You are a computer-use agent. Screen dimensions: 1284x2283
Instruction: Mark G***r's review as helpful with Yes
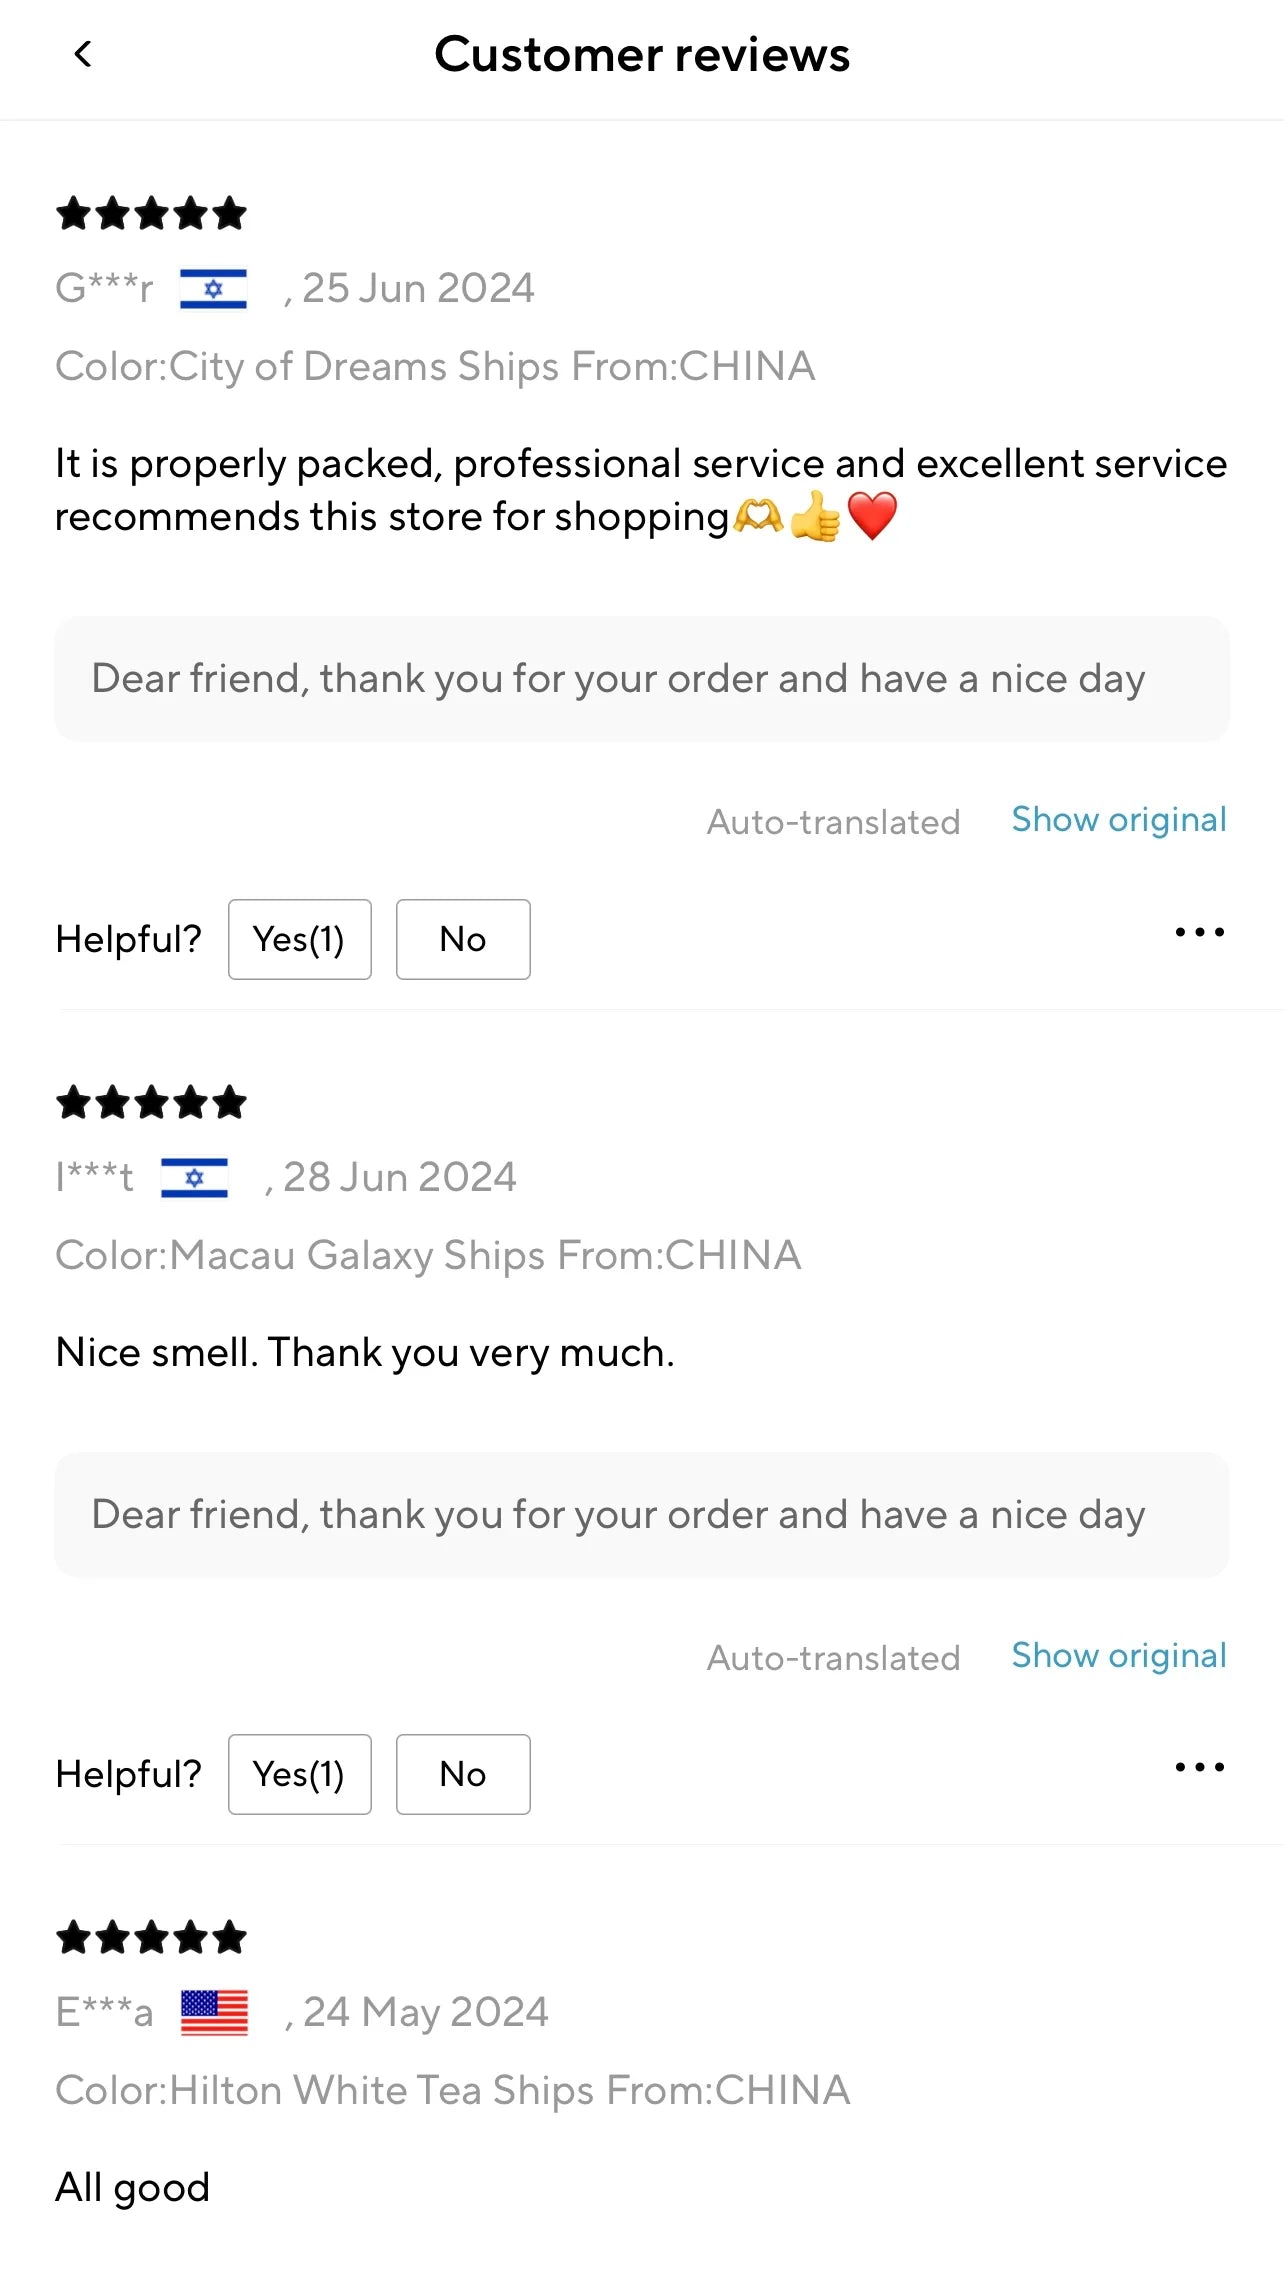[299, 939]
